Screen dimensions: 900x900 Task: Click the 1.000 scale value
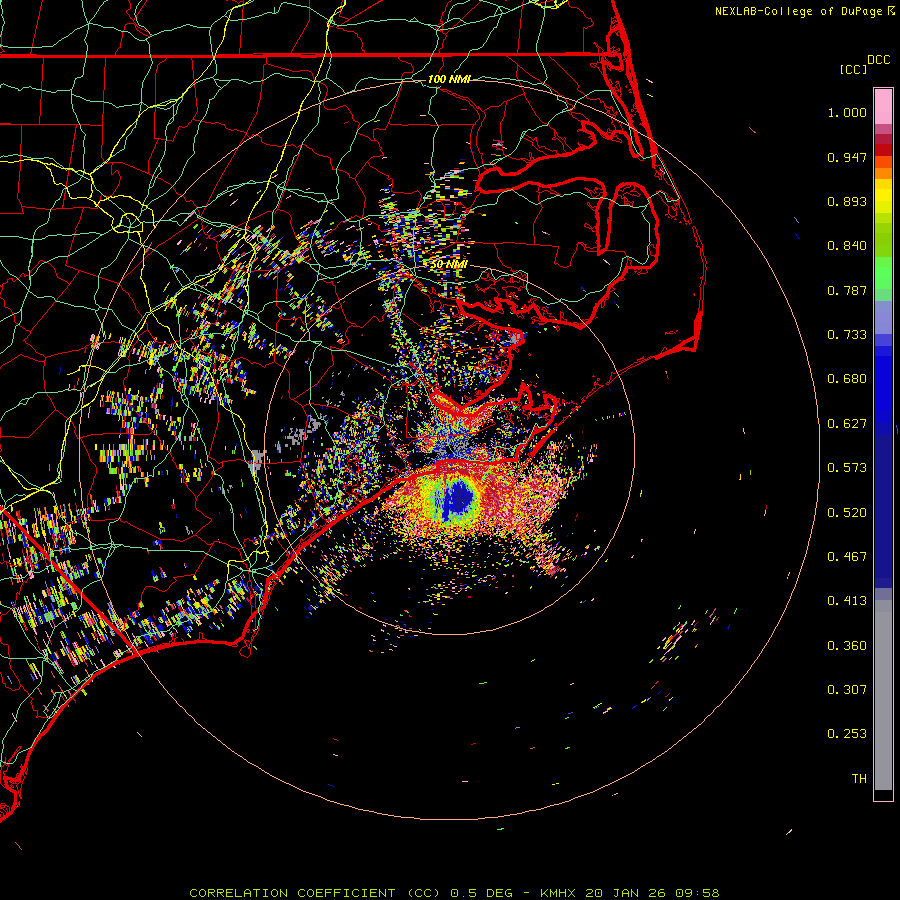pyautogui.click(x=847, y=112)
